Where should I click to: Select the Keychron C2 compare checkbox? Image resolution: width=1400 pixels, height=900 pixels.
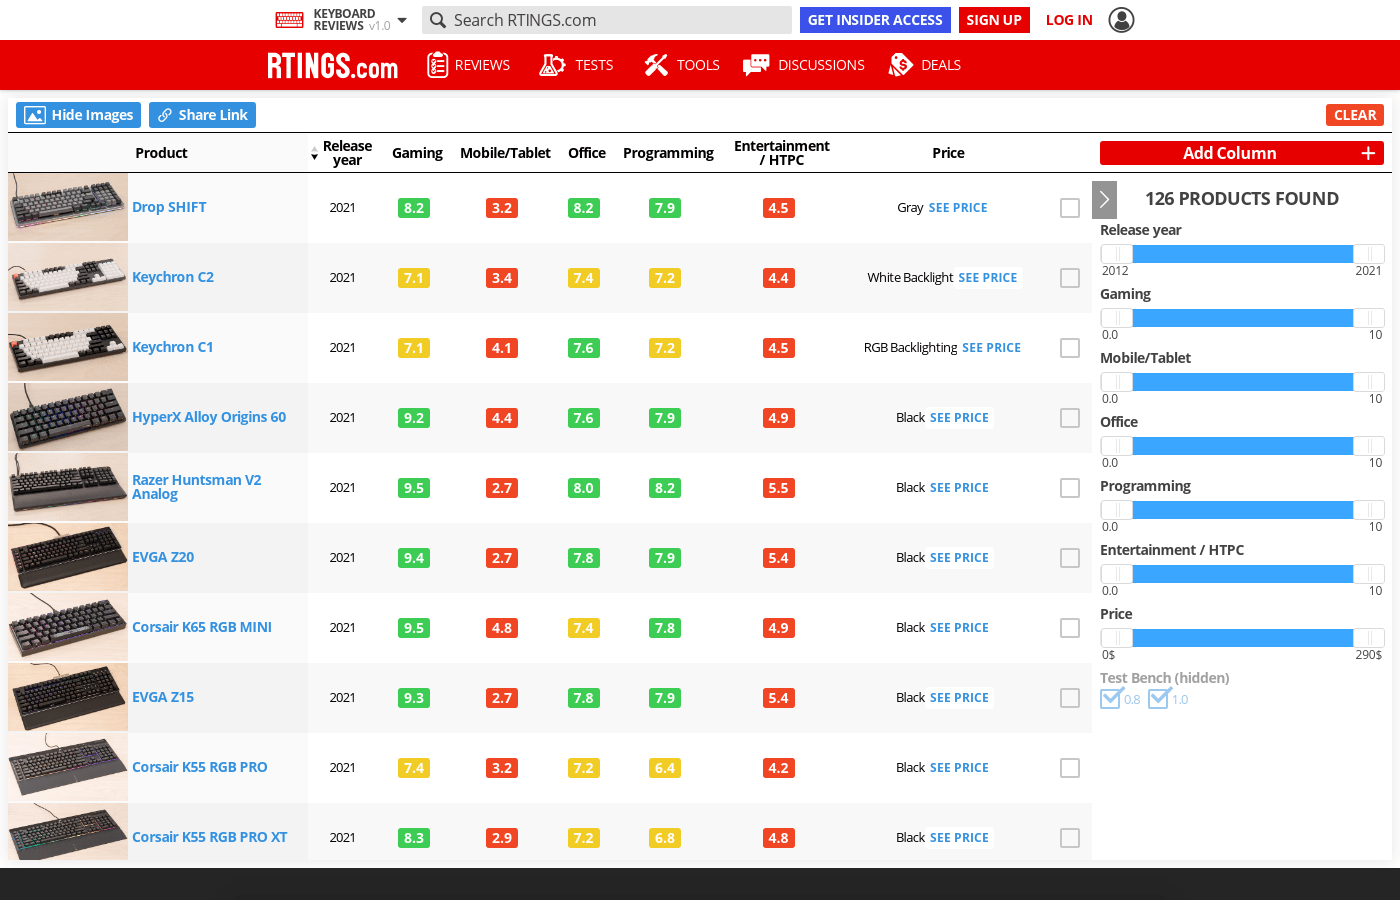(1070, 278)
